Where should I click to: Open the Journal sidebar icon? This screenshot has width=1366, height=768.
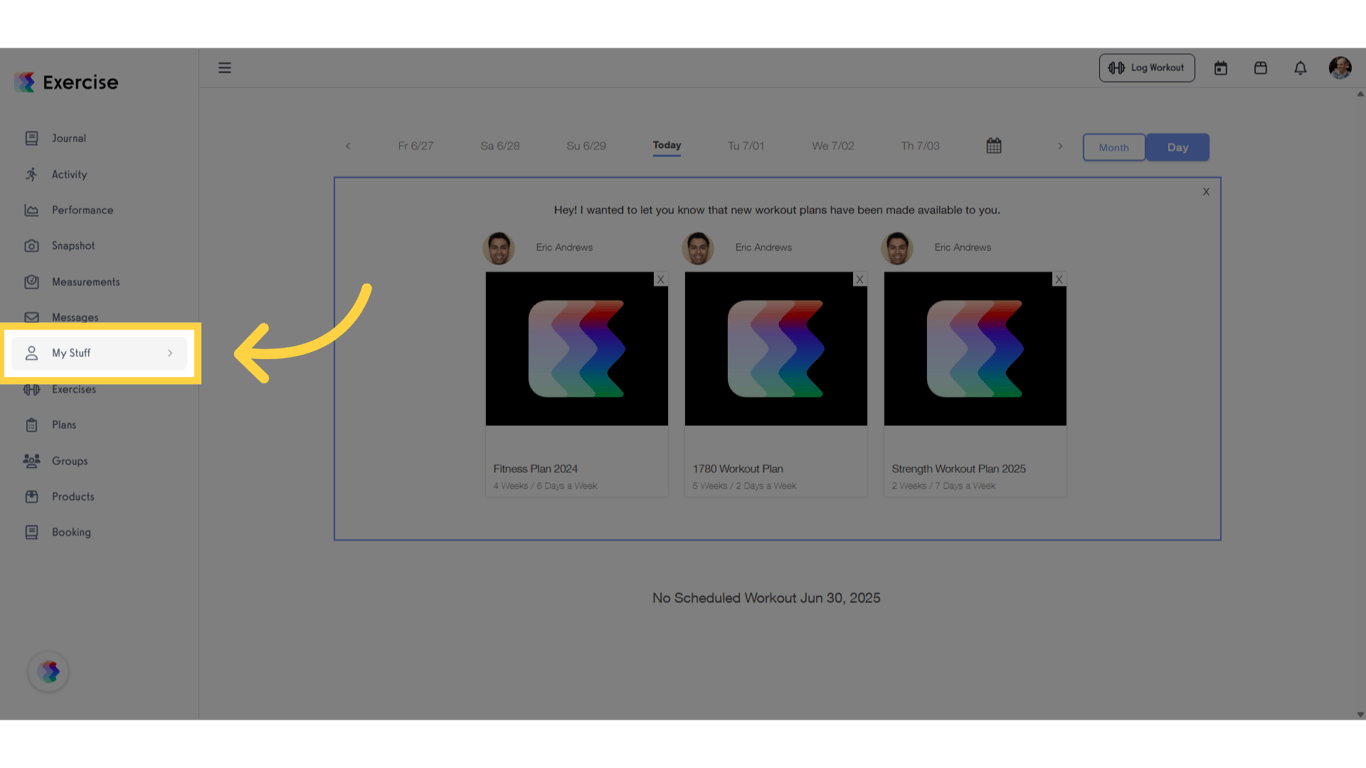(32, 138)
